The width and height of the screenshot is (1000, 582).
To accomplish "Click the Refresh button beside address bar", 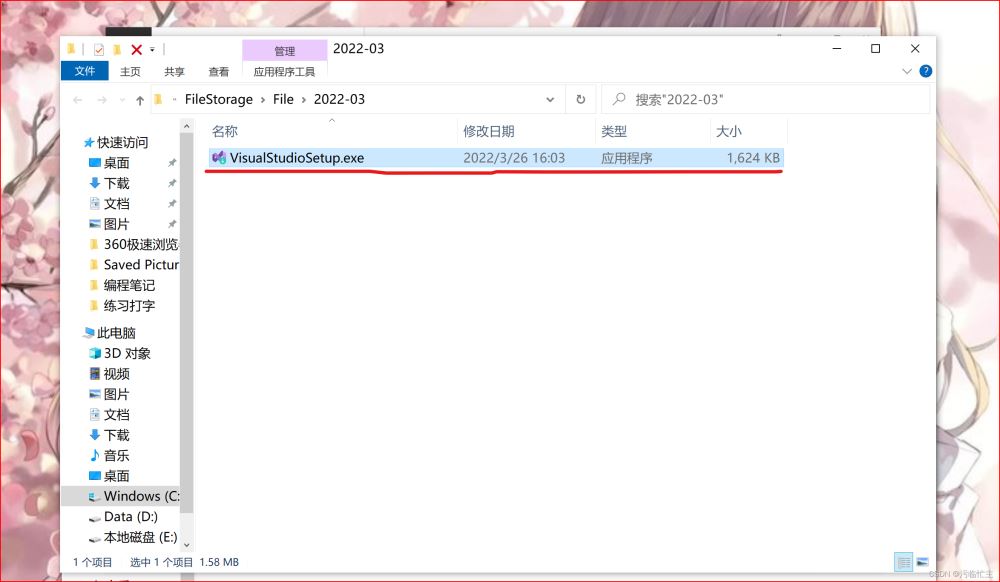I will coord(580,100).
